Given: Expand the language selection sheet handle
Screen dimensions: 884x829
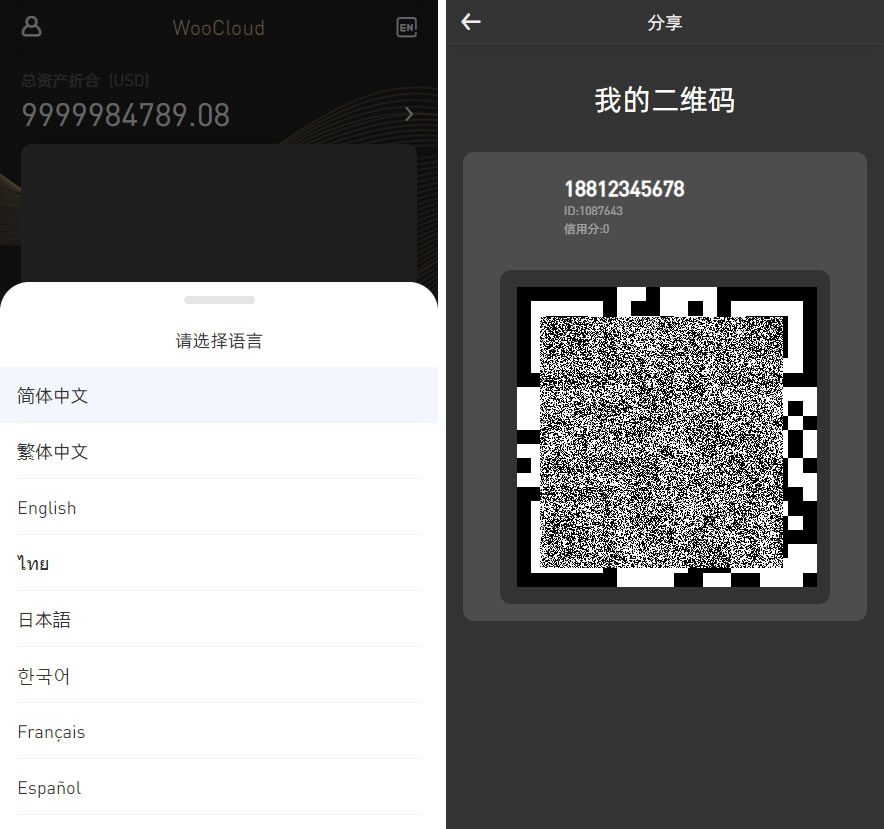Looking at the screenshot, I should (x=219, y=298).
